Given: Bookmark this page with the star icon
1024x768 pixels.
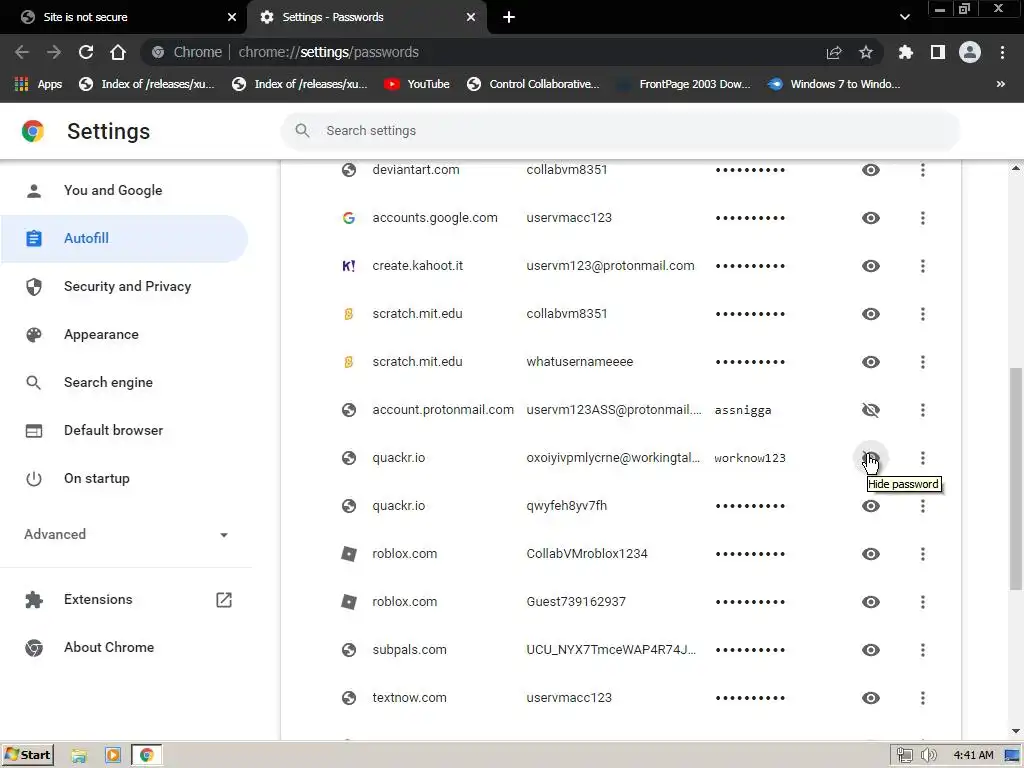Looking at the screenshot, I should pyautogui.click(x=866, y=52).
